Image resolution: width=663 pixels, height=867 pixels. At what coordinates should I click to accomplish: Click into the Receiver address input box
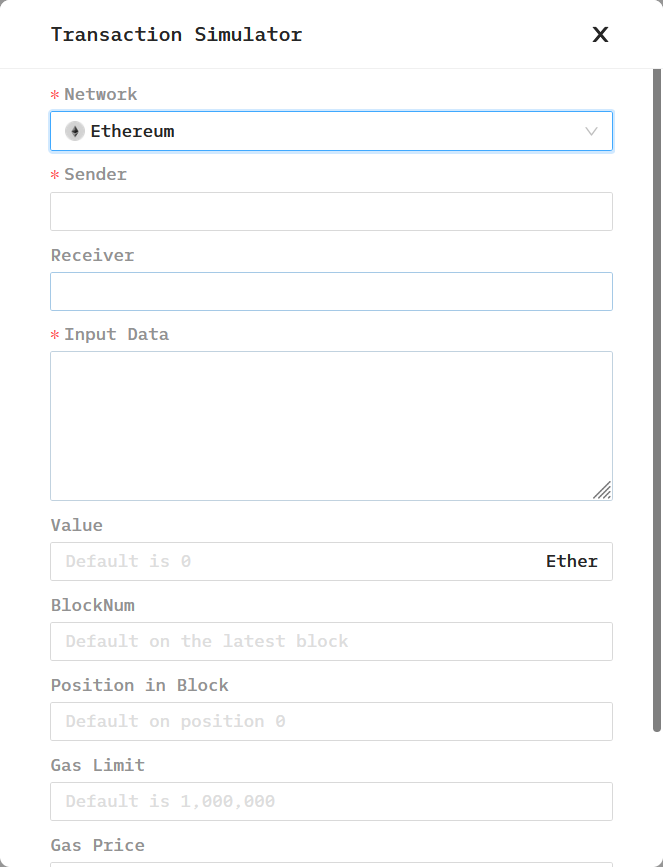tap(331, 291)
